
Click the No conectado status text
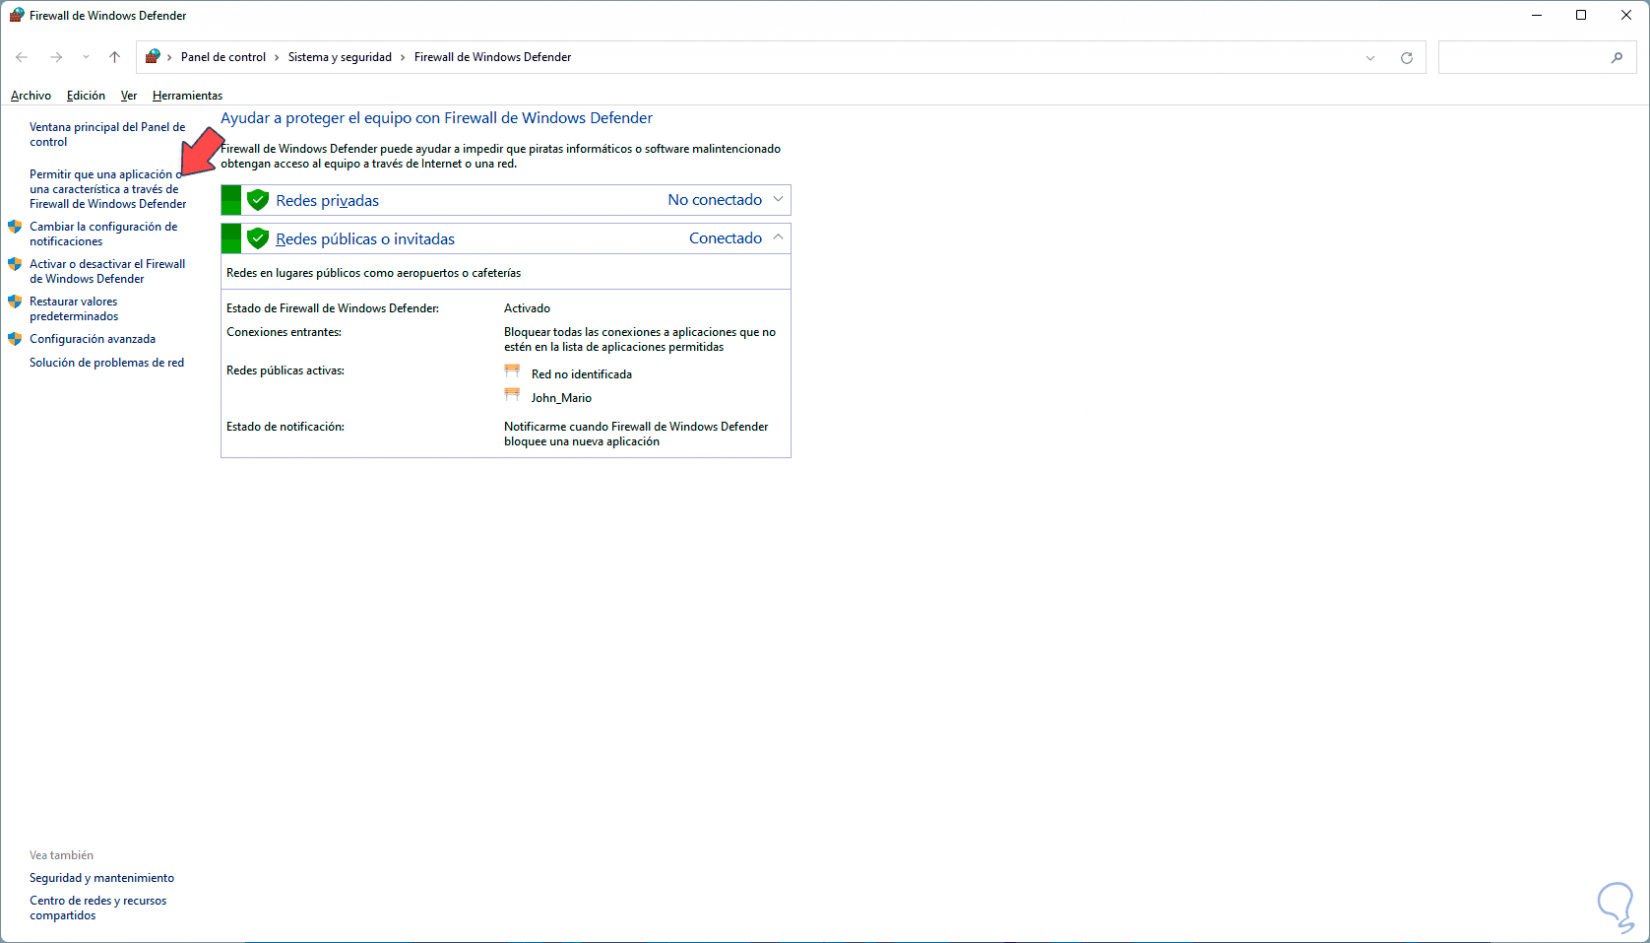tap(715, 200)
